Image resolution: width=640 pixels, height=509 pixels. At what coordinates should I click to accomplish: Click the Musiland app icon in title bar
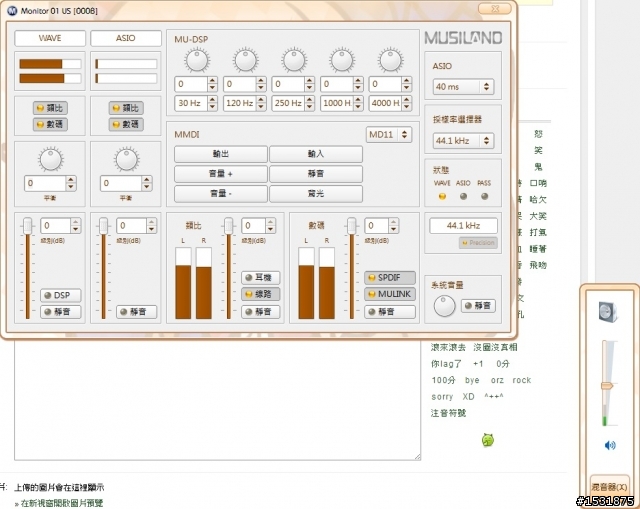tap(12, 11)
